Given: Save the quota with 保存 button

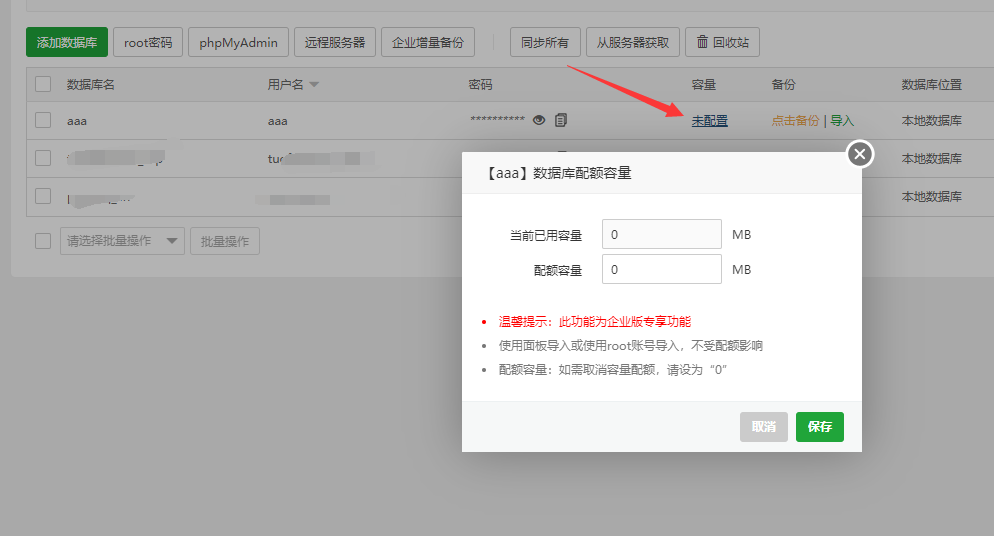Looking at the screenshot, I should point(820,426).
